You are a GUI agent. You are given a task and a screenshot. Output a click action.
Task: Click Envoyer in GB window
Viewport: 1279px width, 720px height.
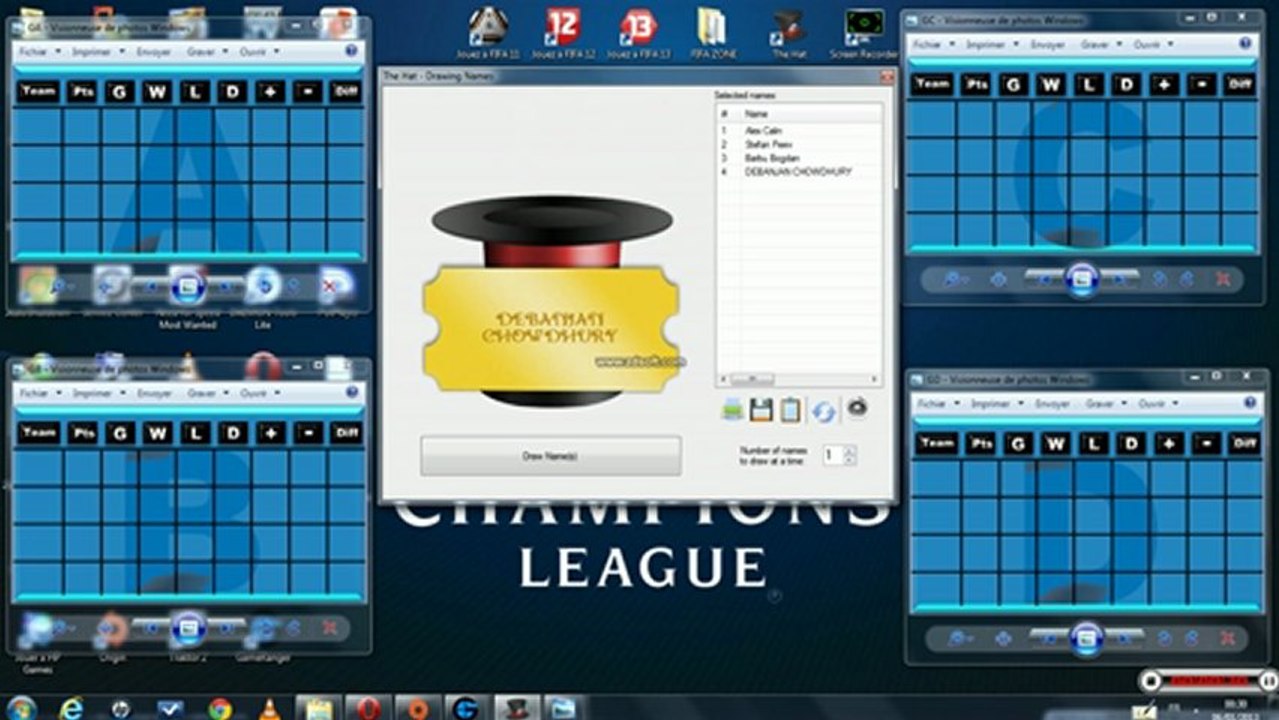(x=153, y=394)
